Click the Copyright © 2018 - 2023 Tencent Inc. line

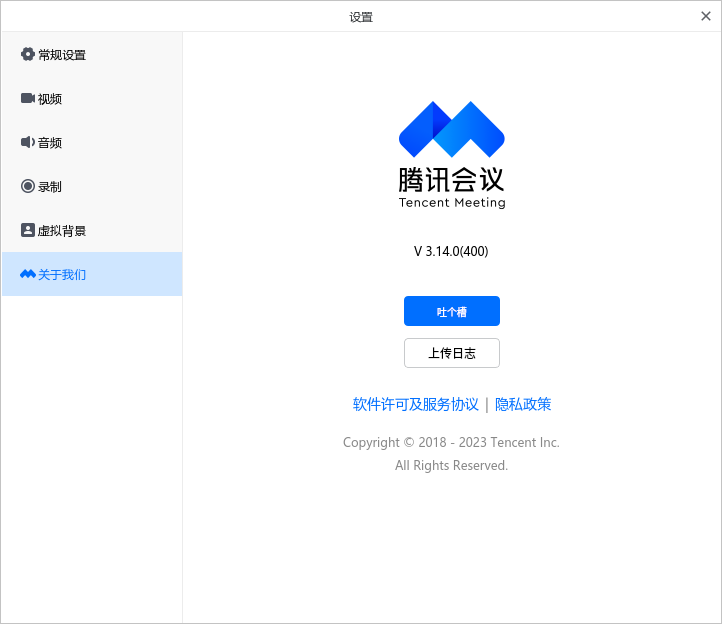tap(451, 442)
